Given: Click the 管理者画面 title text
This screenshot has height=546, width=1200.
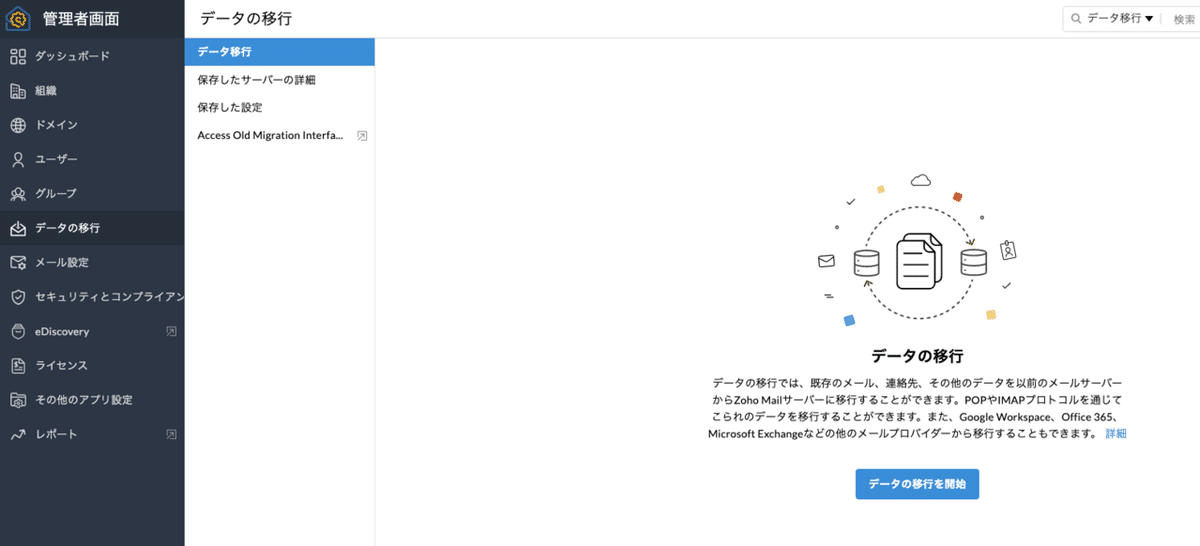Looking at the screenshot, I should (x=82, y=18).
